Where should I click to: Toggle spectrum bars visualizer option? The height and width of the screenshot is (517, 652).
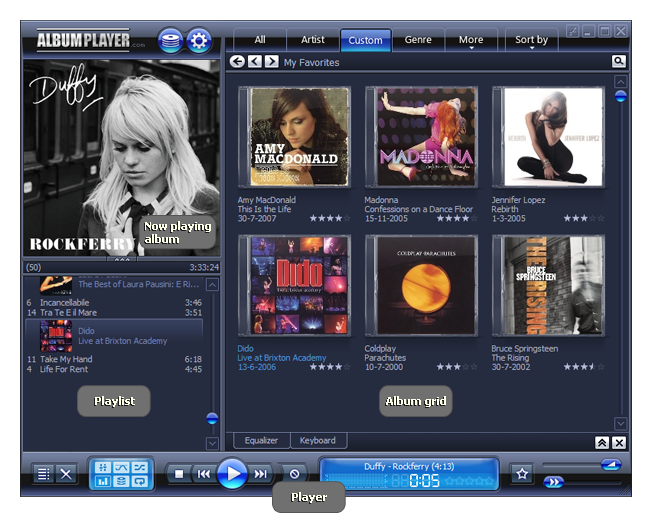(x=102, y=481)
